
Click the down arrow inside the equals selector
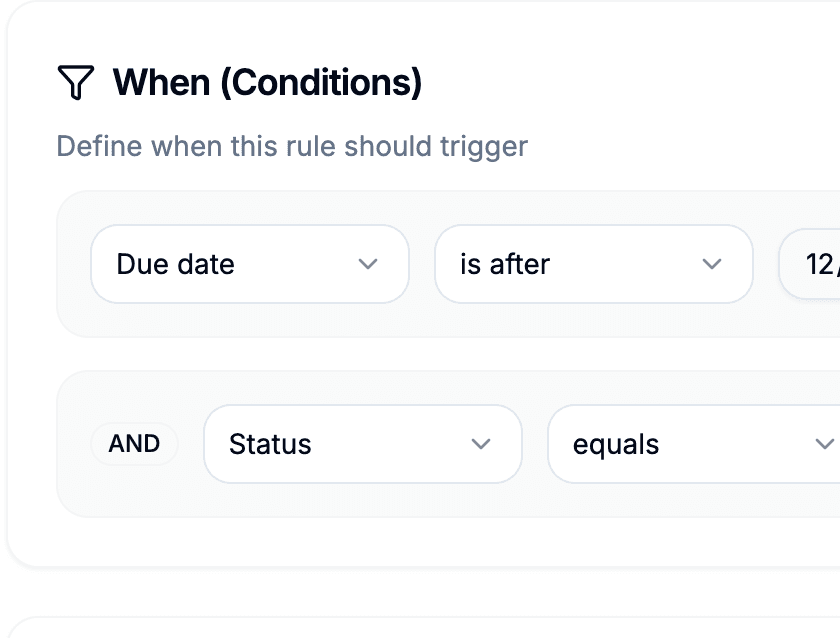tap(824, 444)
